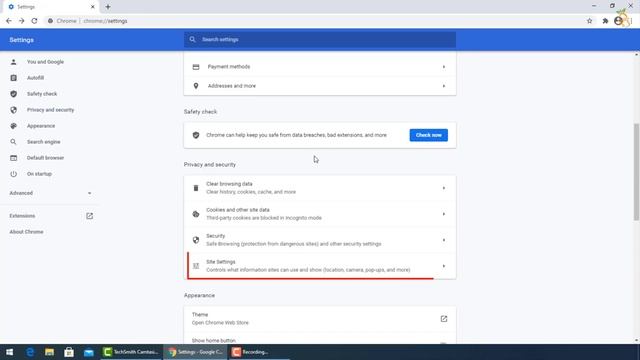Click the Check now button
The image size is (640, 360).
[429, 135]
